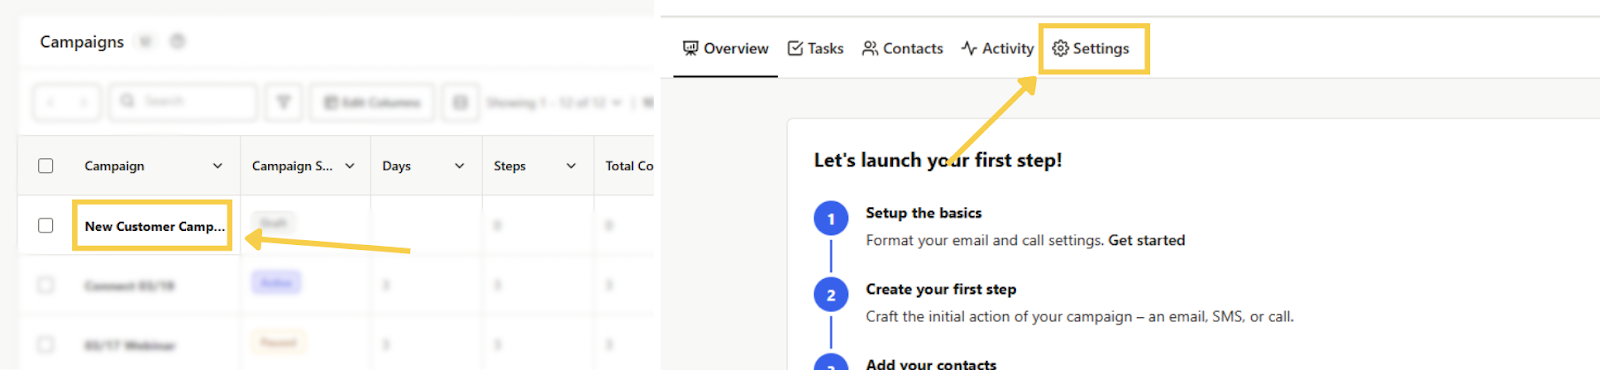Click the Paused status badge in third row
Screen dimensions: 1600x370
tap(278, 343)
